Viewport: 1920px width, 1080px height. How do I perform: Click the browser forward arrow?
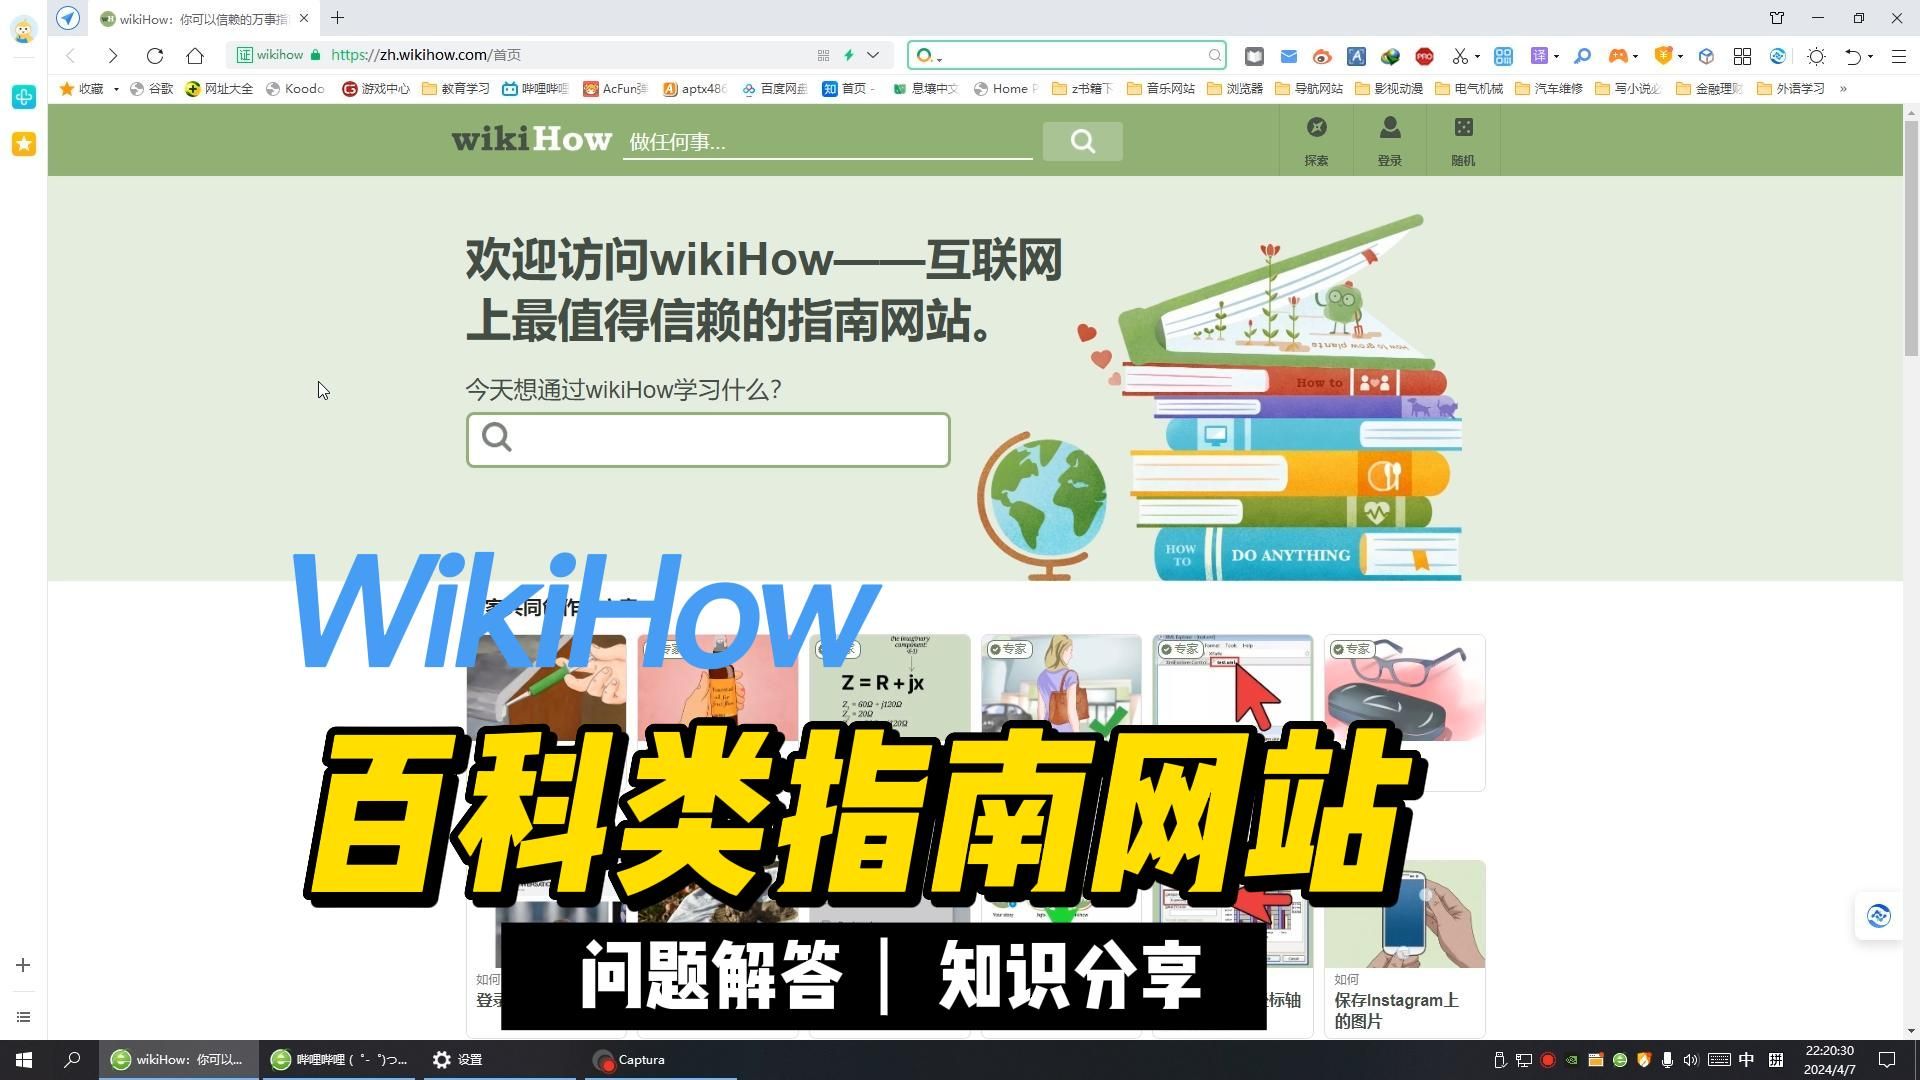tap(113, 55)
